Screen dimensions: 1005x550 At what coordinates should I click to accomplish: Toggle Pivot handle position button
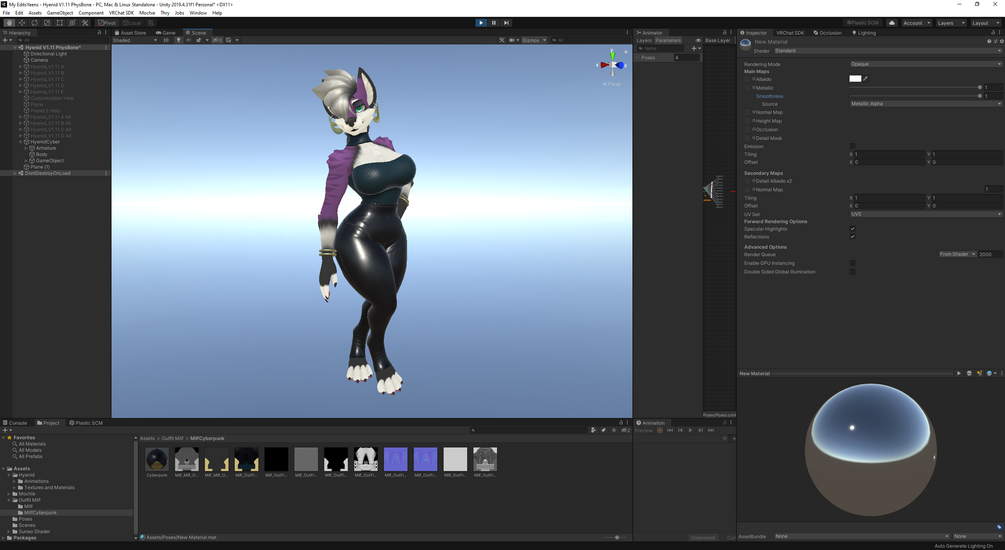[107, 22]
